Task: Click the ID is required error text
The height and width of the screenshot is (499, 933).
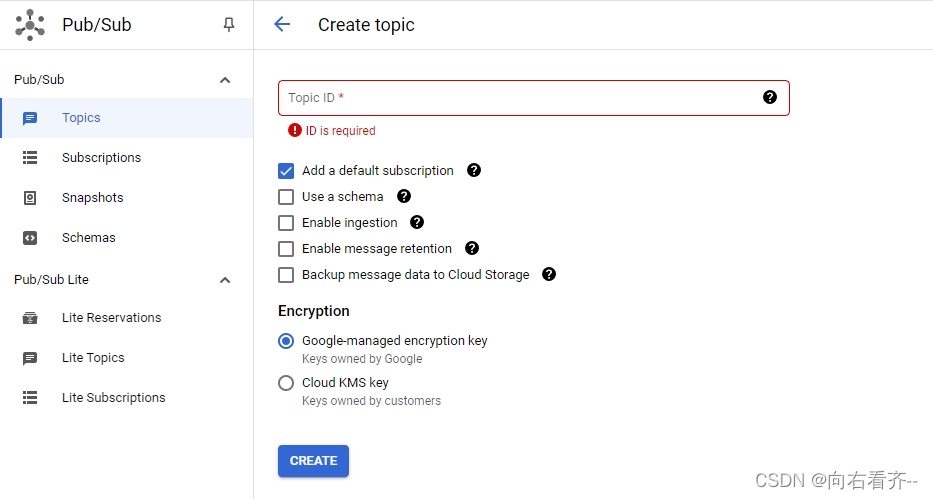Action: (340, 131)
